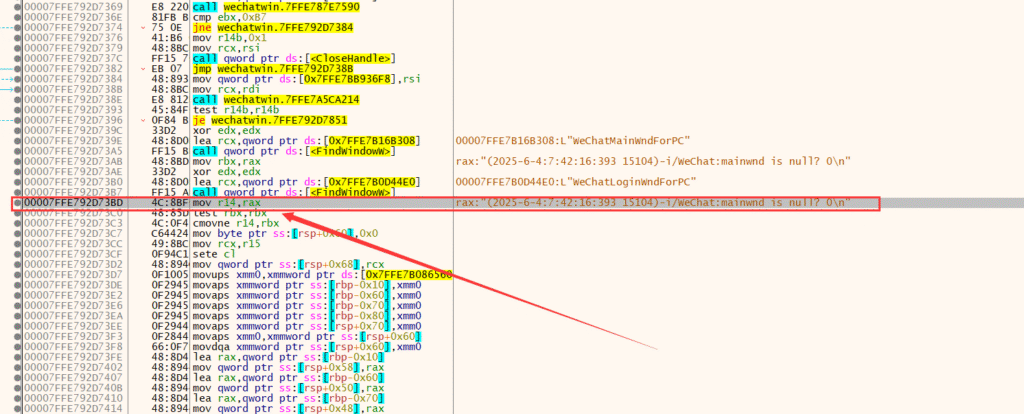
Task: Toggle breakpoint dot at address 00007FFE792D73C3
Action: (x=17, y=223)
